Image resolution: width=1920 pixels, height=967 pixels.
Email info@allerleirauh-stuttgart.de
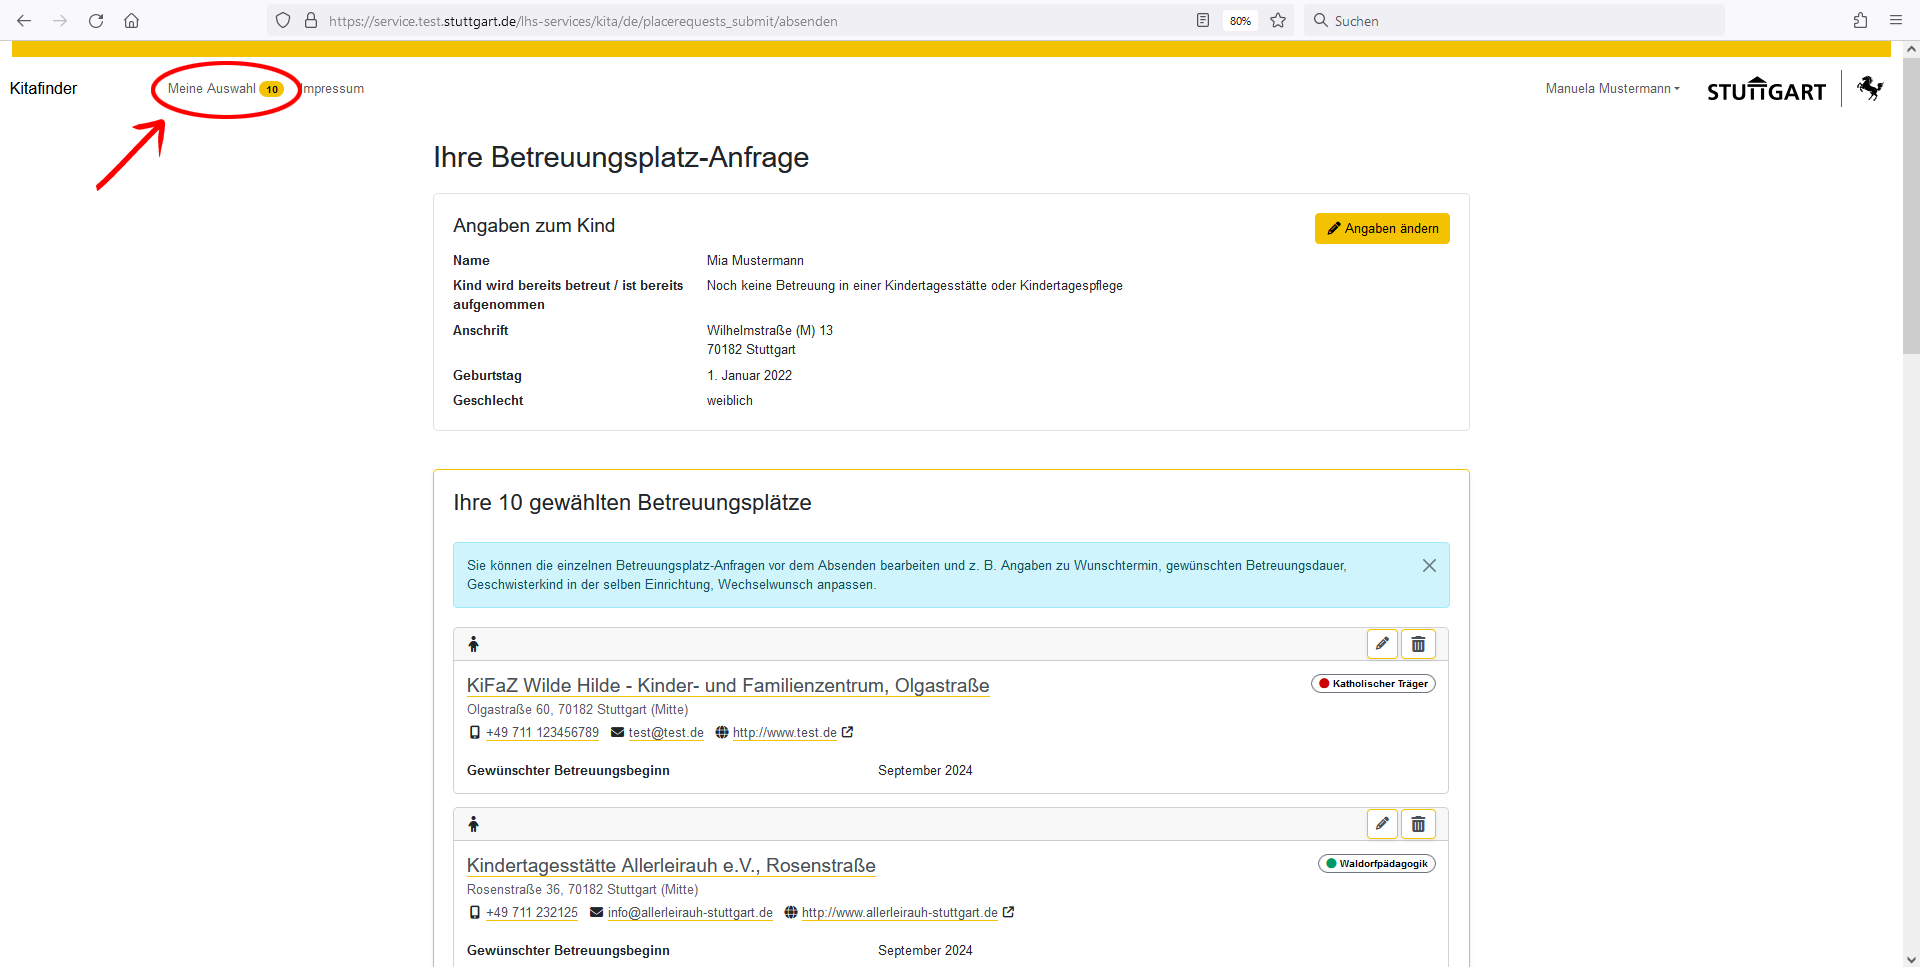689,913
